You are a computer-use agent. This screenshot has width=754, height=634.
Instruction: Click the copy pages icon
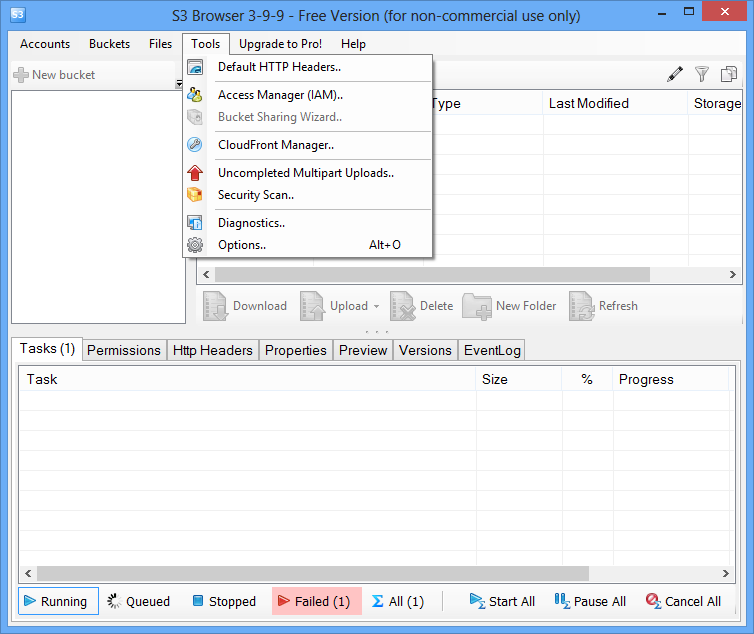click(729, 74)
